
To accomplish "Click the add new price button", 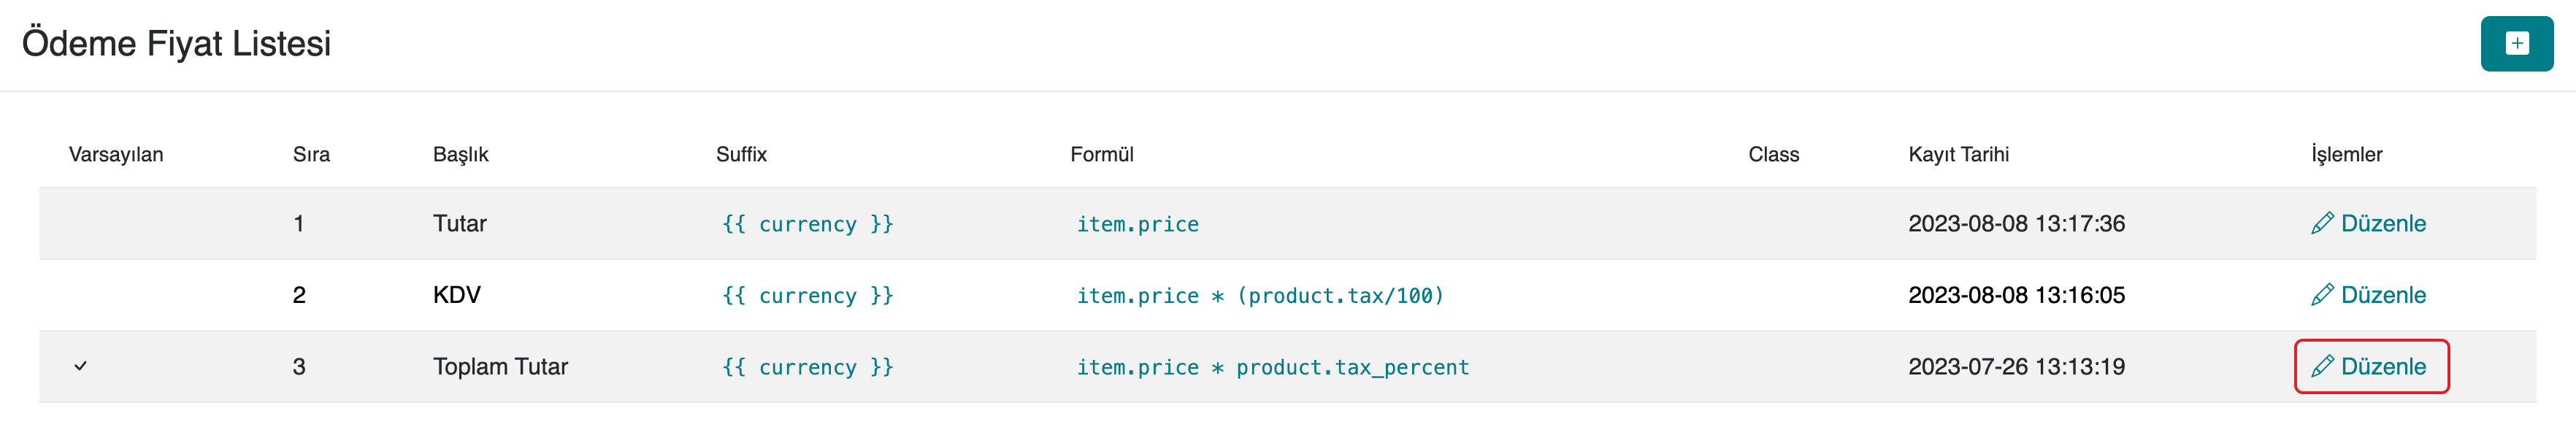I will [x=2516, y=44].
